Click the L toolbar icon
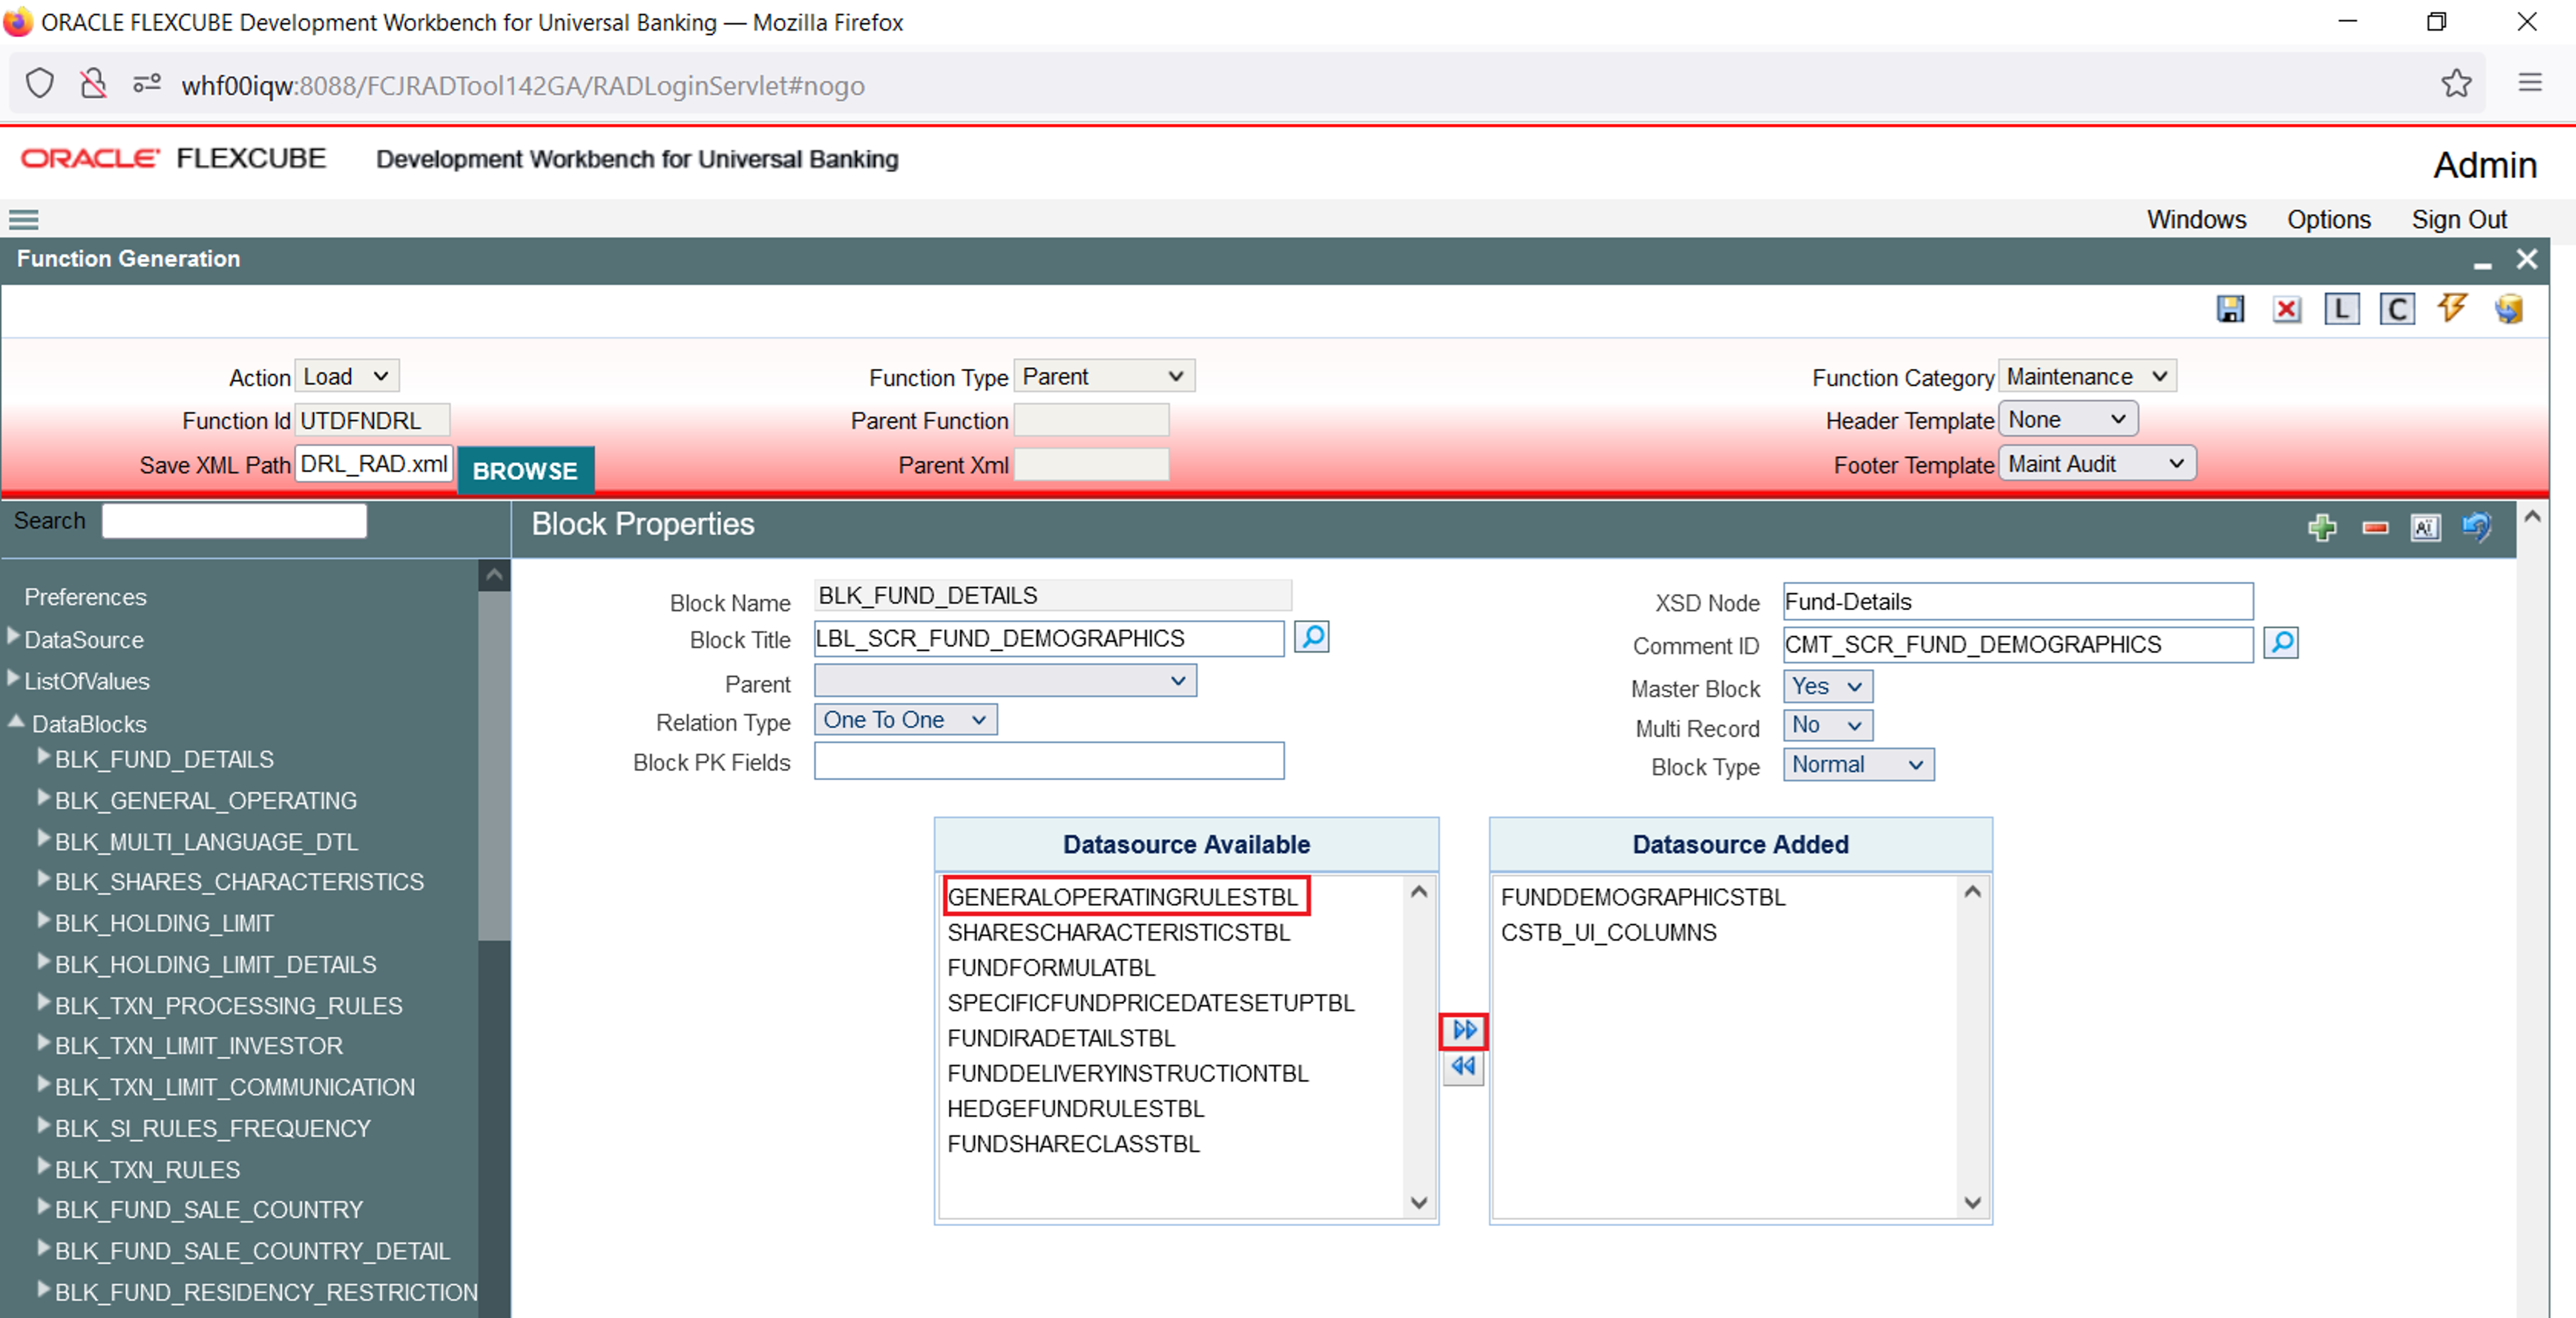 coord(2341,309)
